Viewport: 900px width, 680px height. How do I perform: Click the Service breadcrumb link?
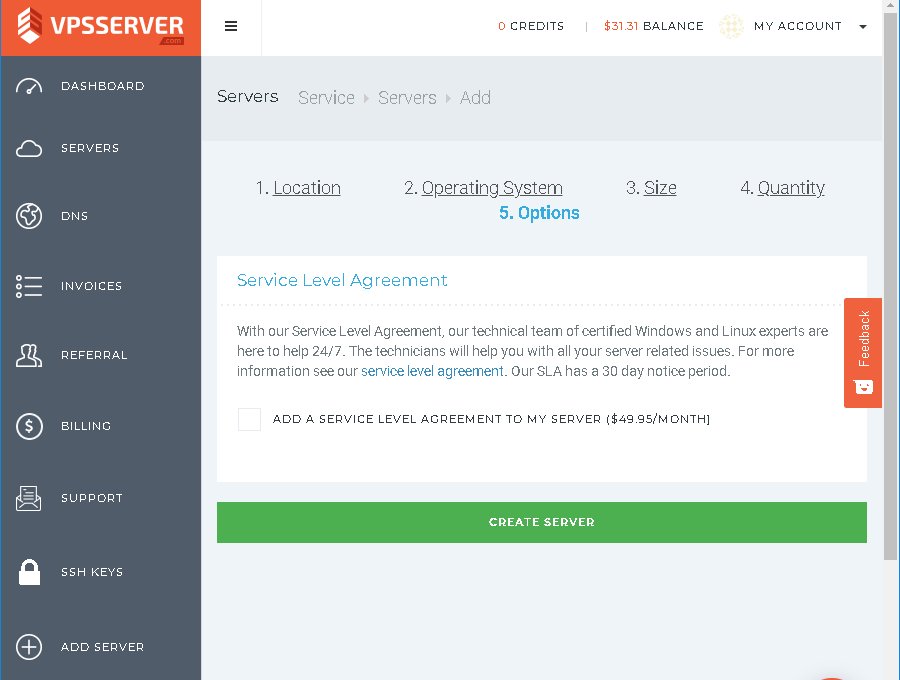[327, 98]
